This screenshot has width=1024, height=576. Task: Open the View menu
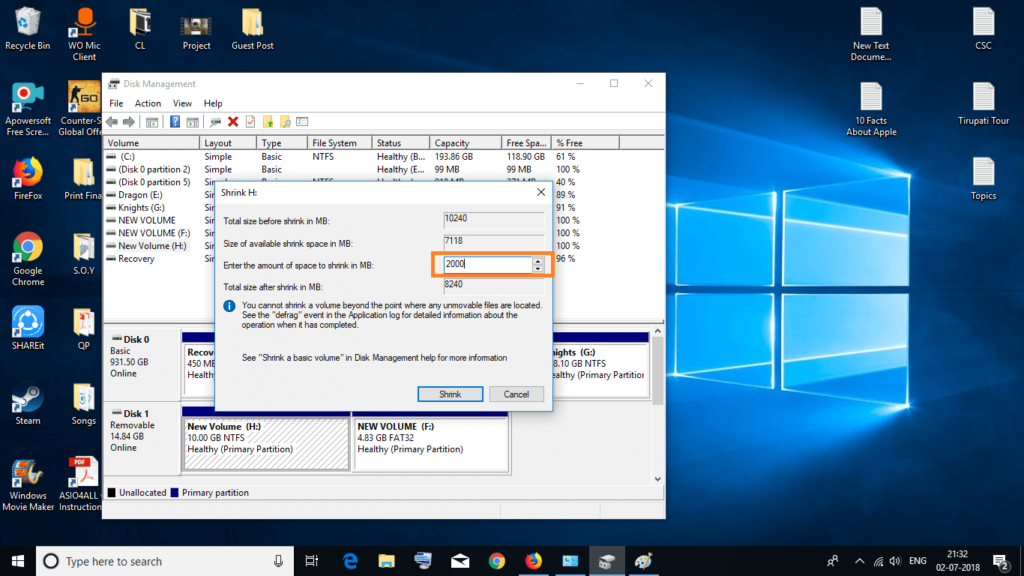pos(182,103)
